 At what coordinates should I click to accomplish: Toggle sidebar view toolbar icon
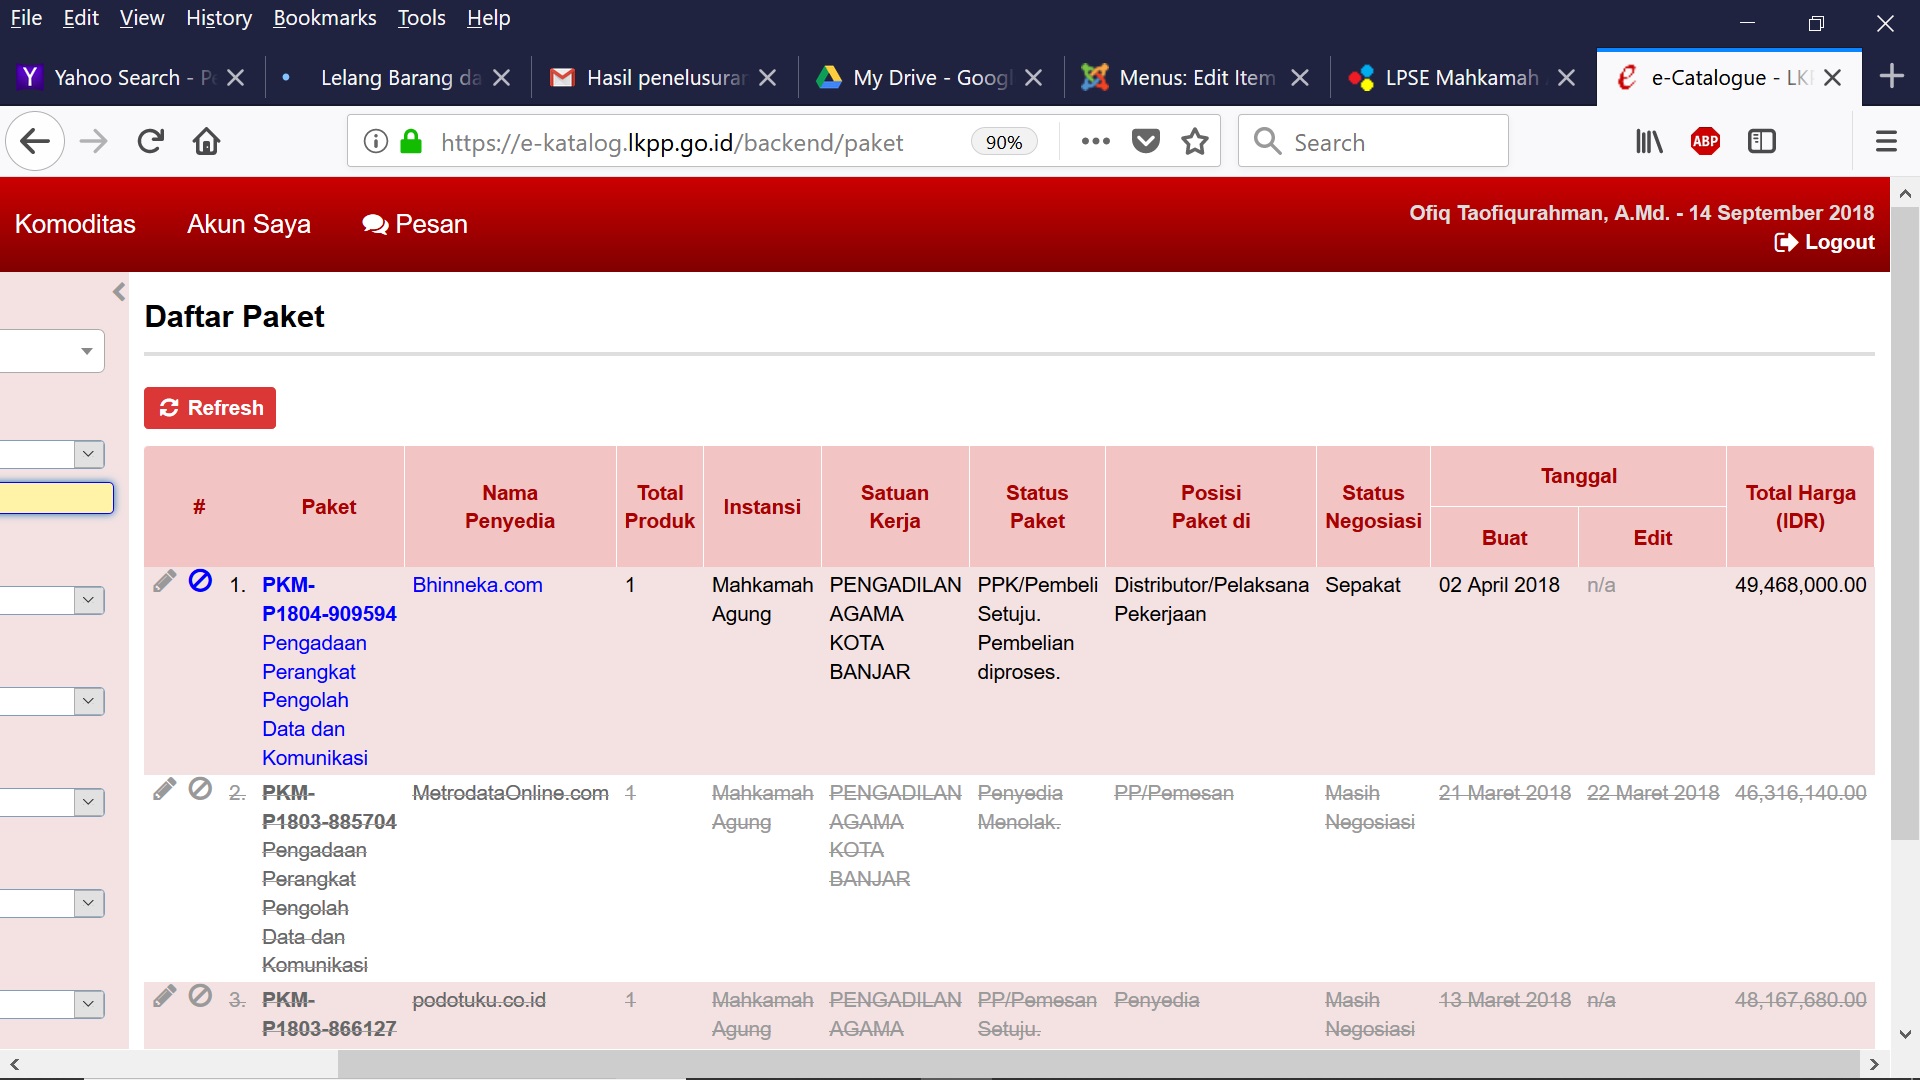1762,142
